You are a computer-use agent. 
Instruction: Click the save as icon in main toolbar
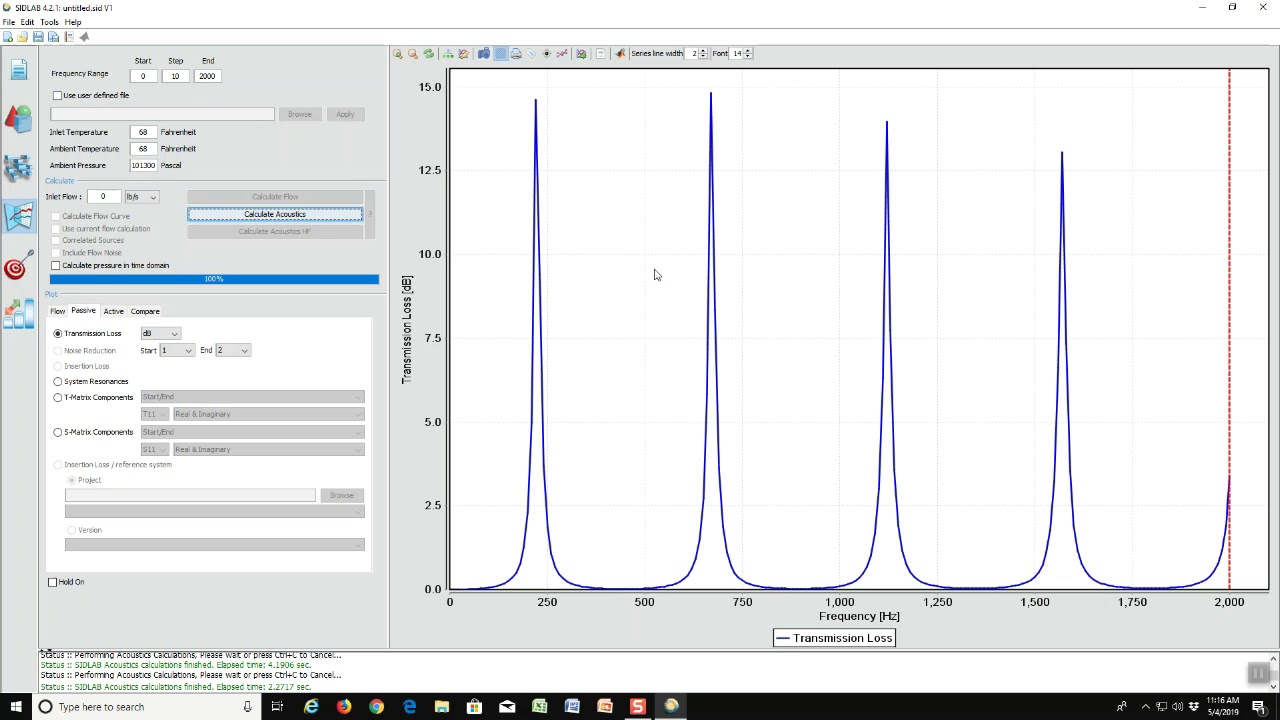(x=53, y=37)
